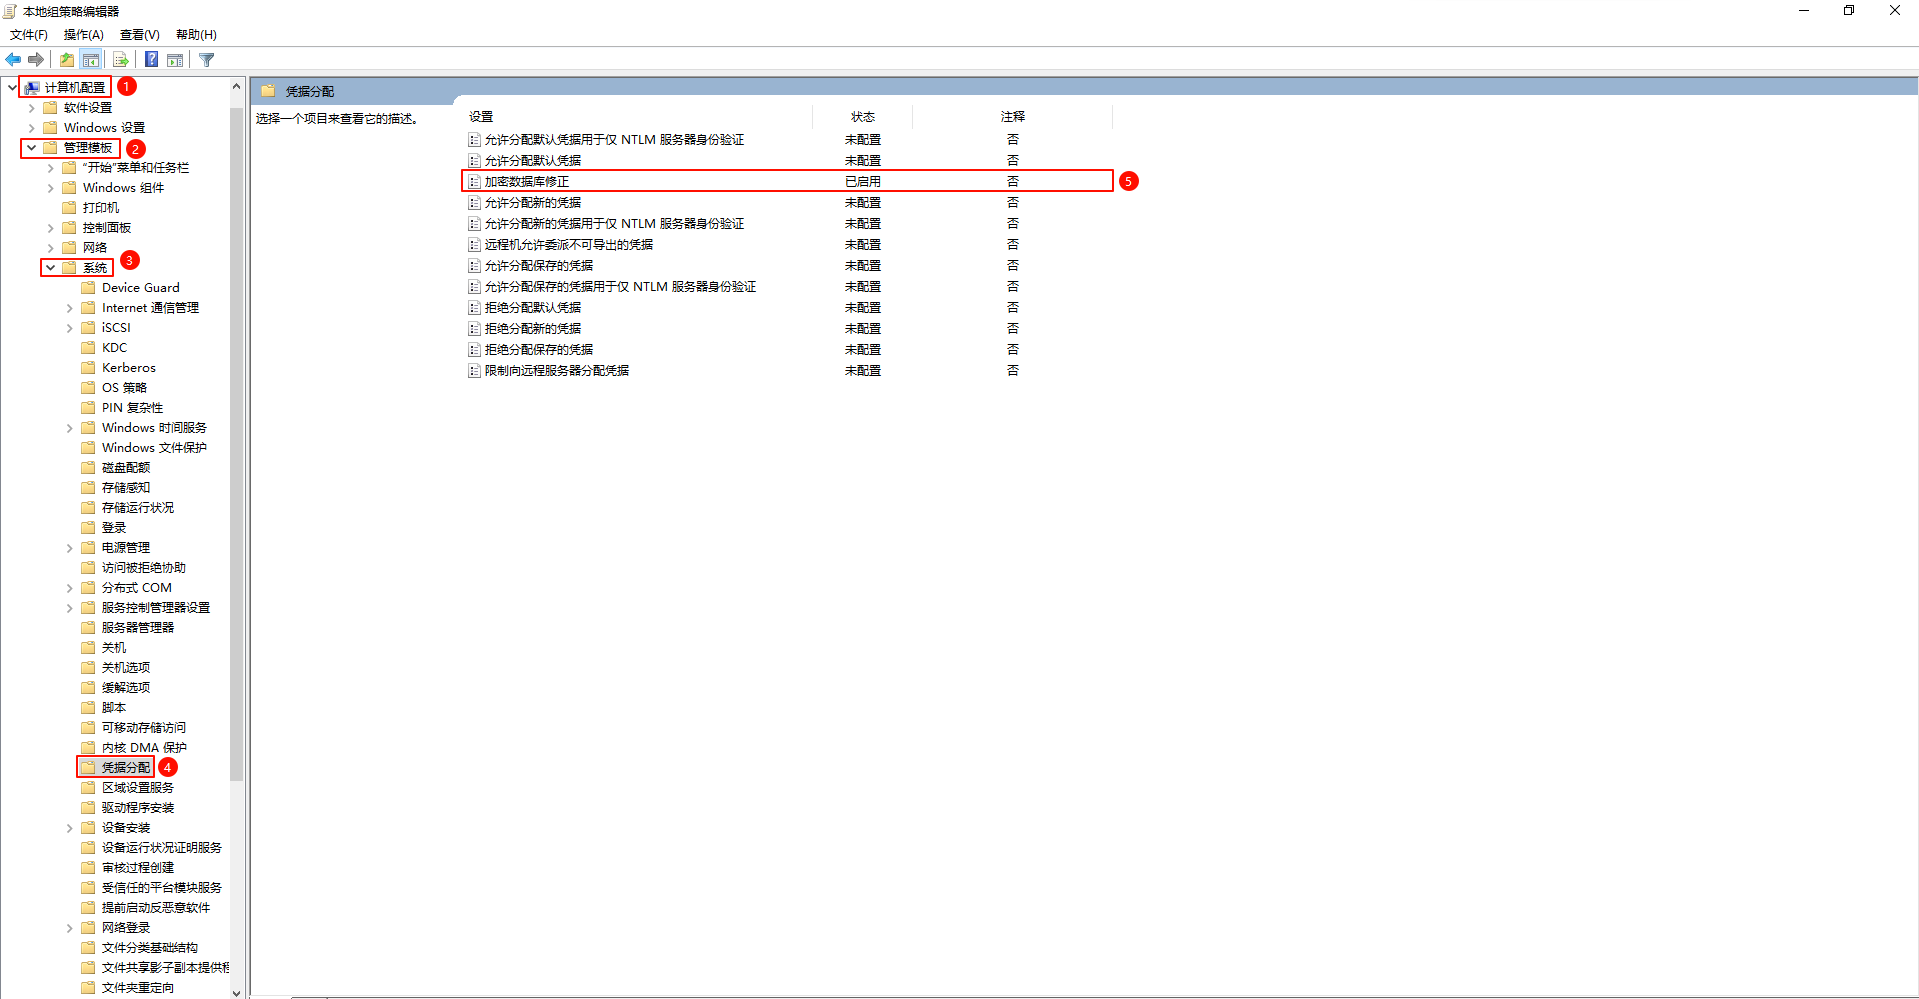Expand the 分布式 COM node
The height and width of the screenshot is (999, 1919).
point(69,588)
